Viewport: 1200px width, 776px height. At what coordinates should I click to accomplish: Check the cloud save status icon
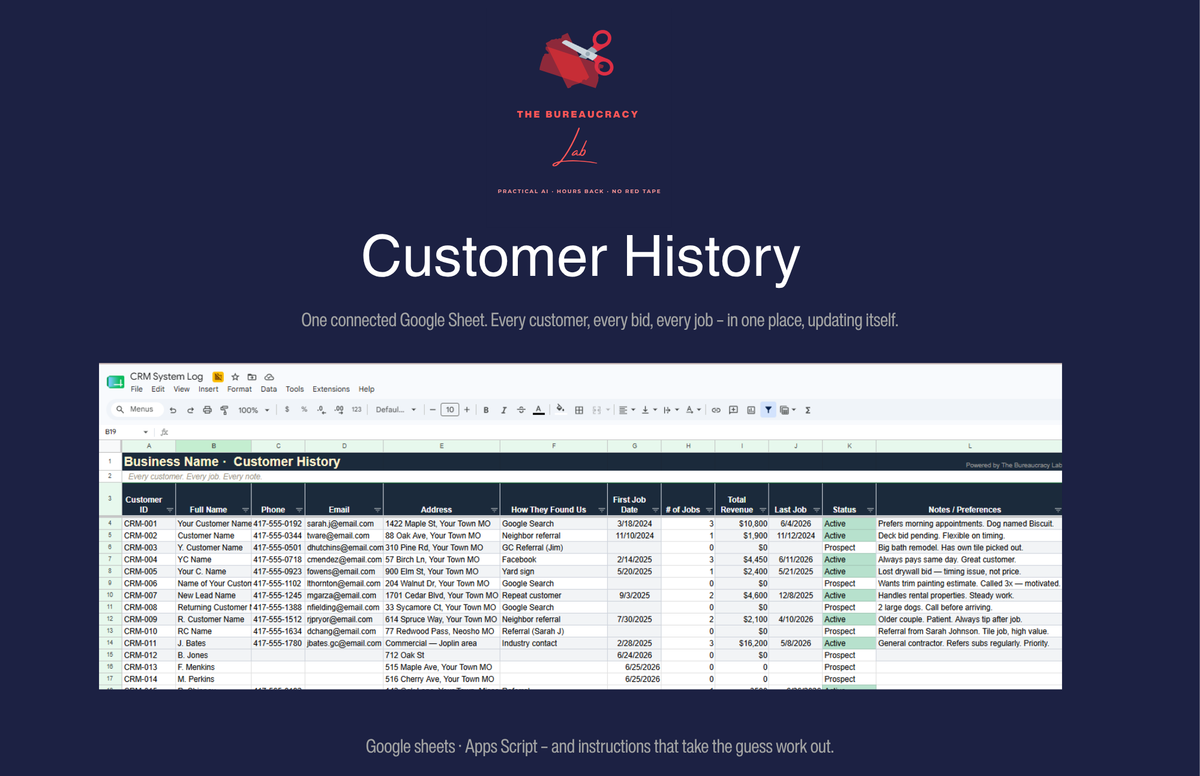269,377
